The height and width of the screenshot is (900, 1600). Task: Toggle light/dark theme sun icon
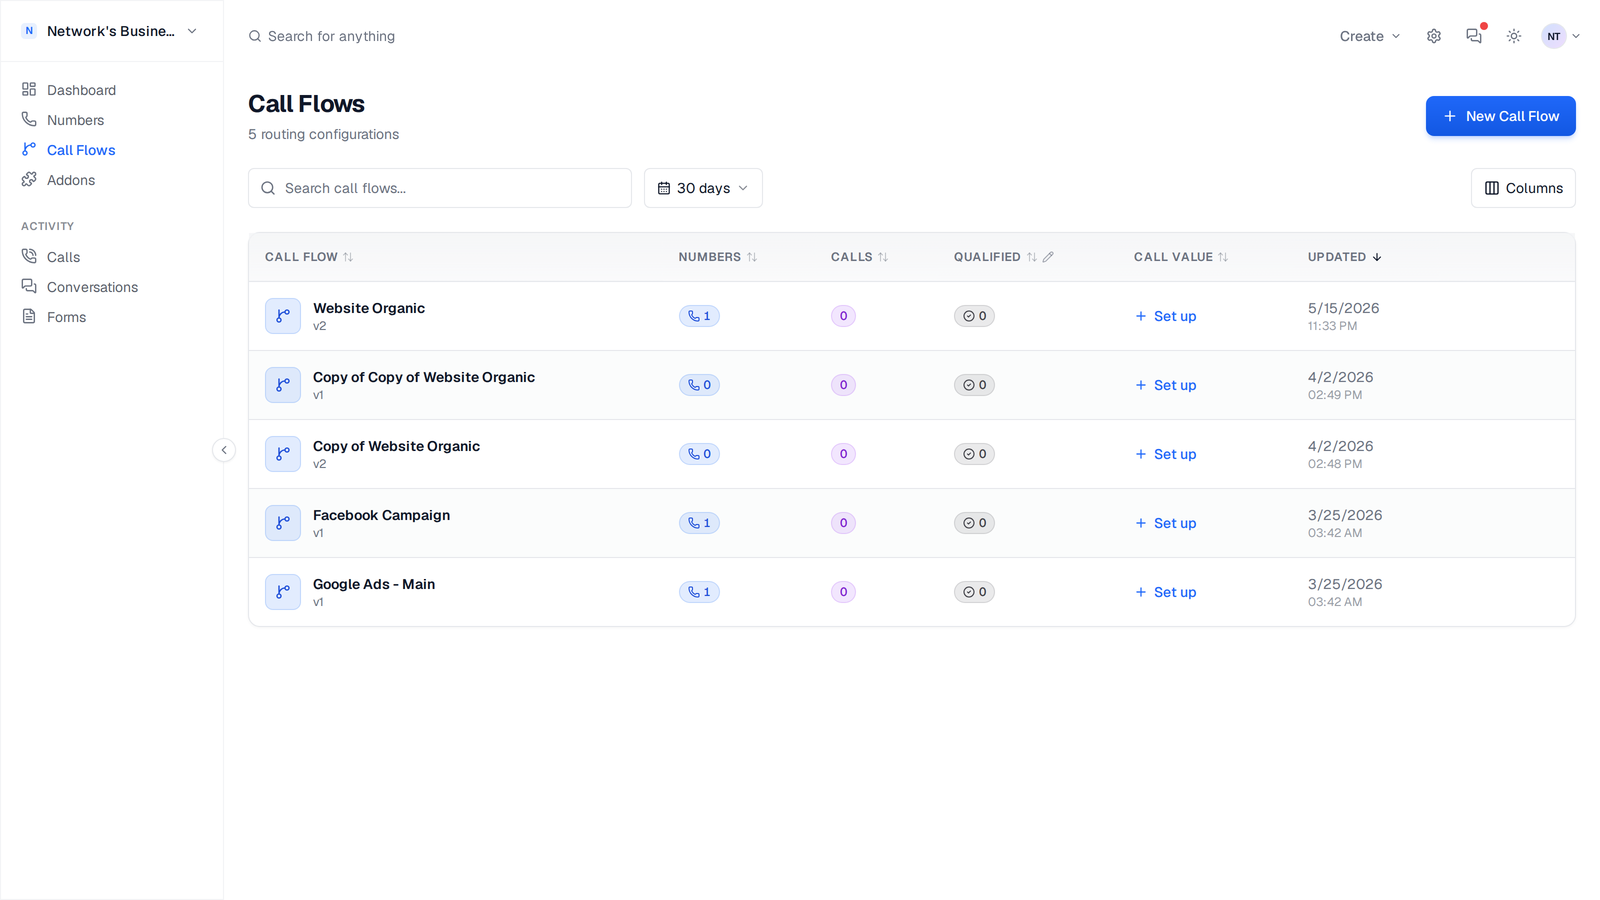(1514, 36)
